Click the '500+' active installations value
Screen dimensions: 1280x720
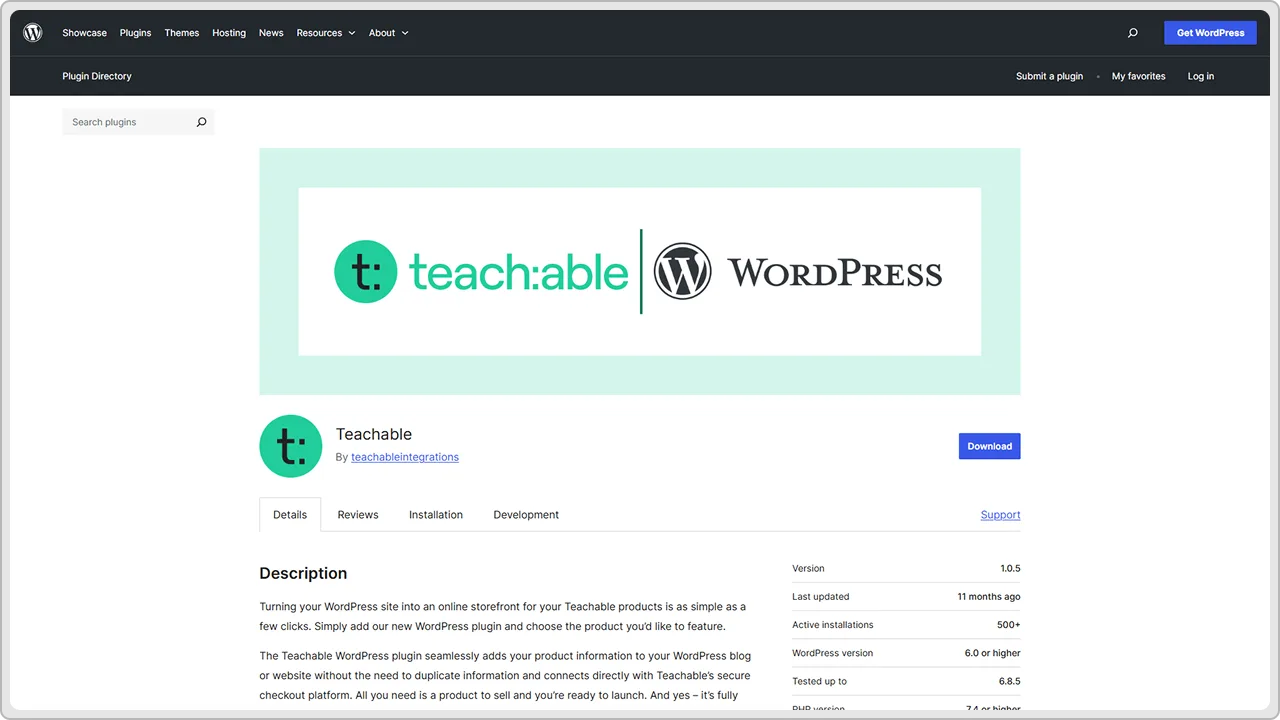1008,625
